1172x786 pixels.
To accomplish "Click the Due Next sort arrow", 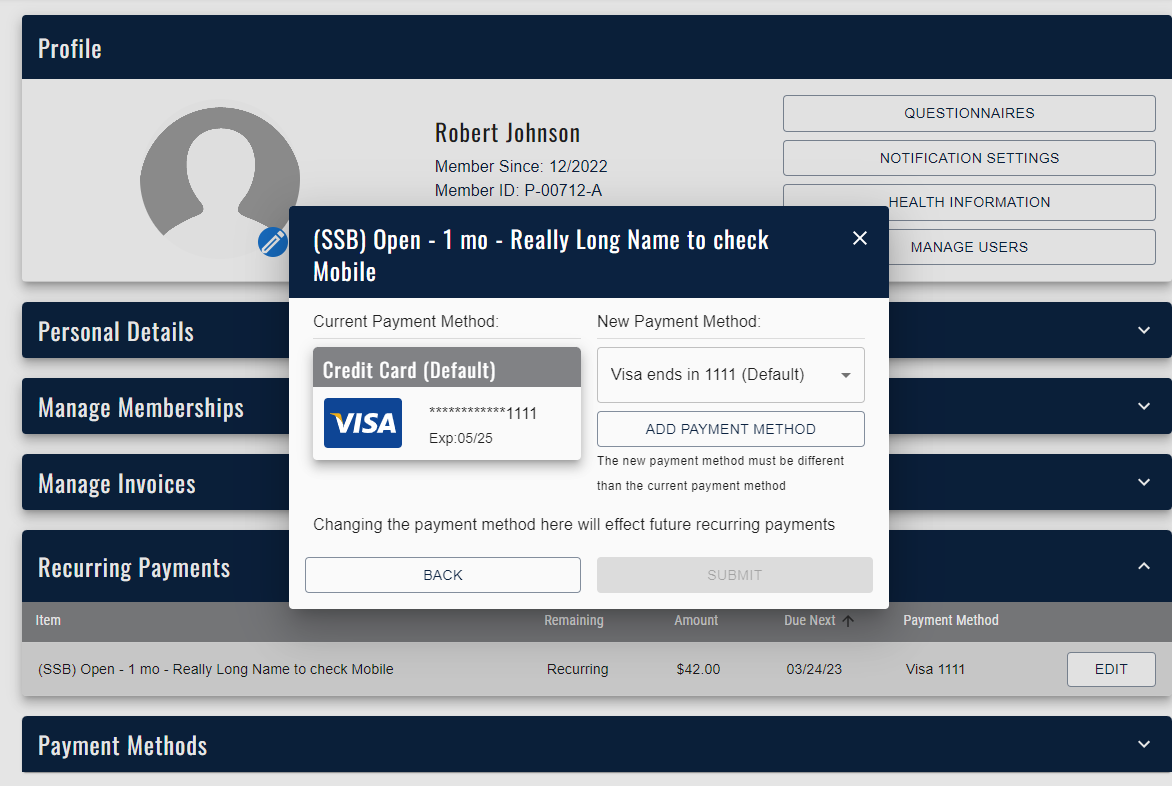I will point(848,621).
